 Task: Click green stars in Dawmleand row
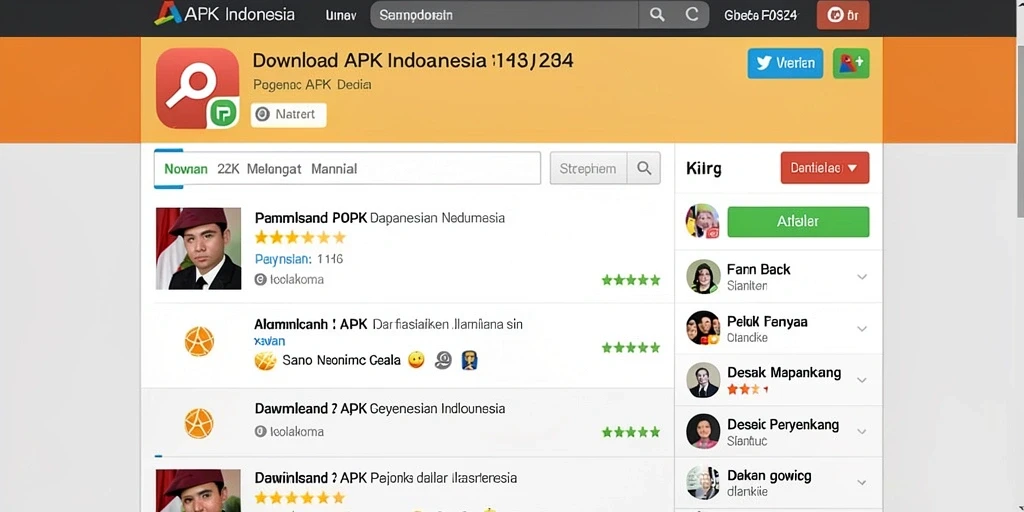click(x=631, y=432)
